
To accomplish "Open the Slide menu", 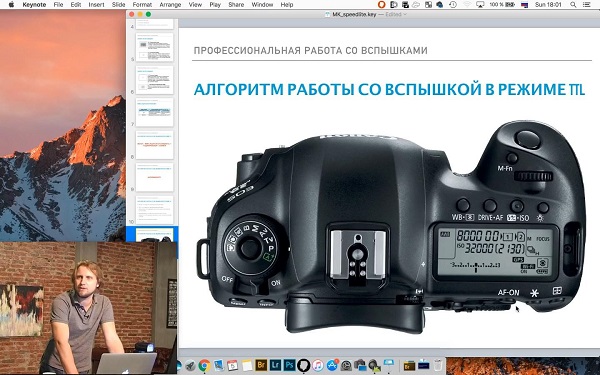I will (119, 5).
